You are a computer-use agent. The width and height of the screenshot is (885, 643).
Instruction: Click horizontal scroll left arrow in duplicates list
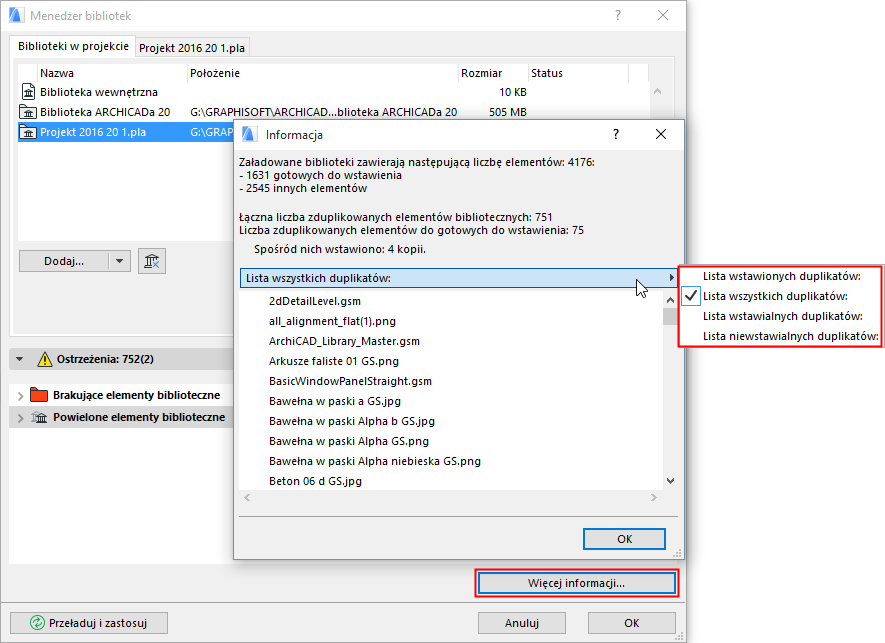247,497
